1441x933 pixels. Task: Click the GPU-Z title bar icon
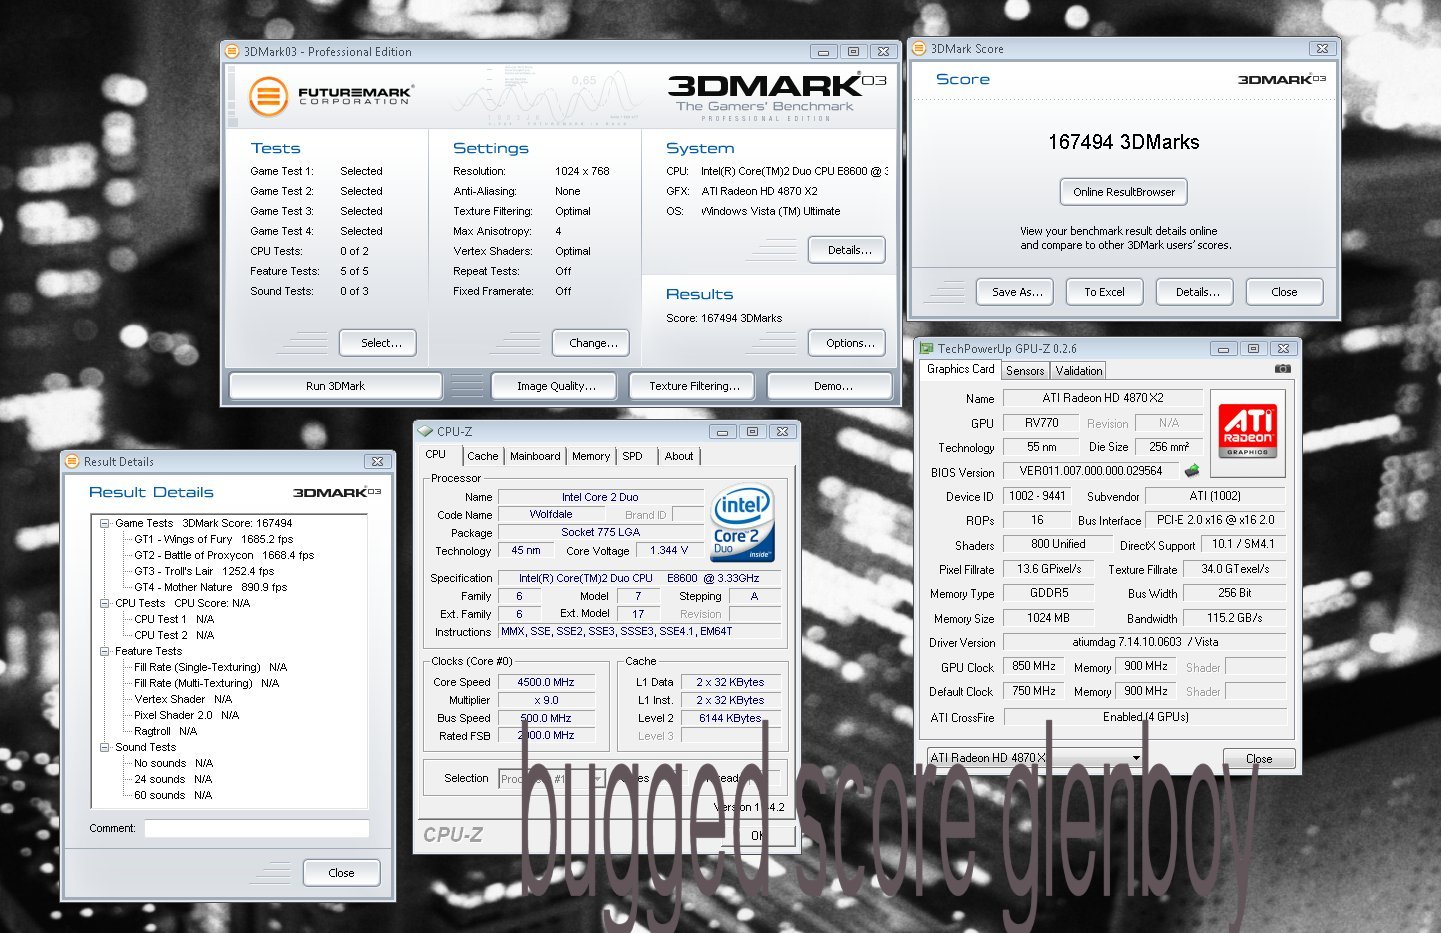[926, 349]
